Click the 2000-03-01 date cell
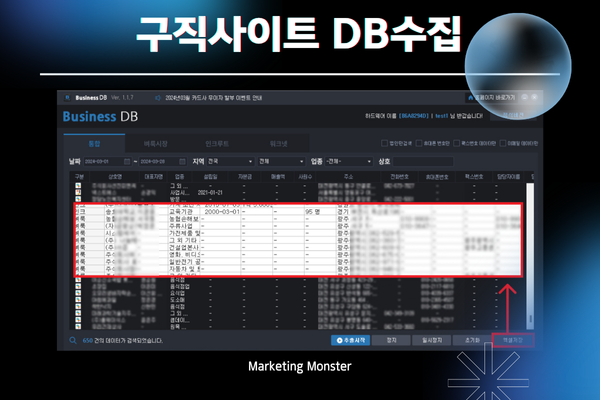This screenshot has height=400, width=600. [x=222, y=212]
